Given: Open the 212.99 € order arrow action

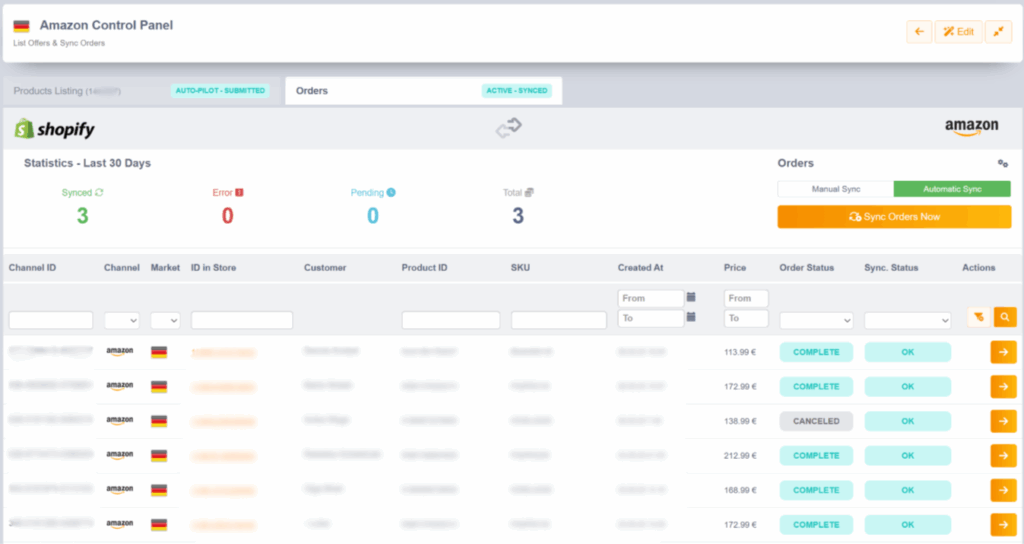Looking at the screenshot, I should click(1004, 456).
